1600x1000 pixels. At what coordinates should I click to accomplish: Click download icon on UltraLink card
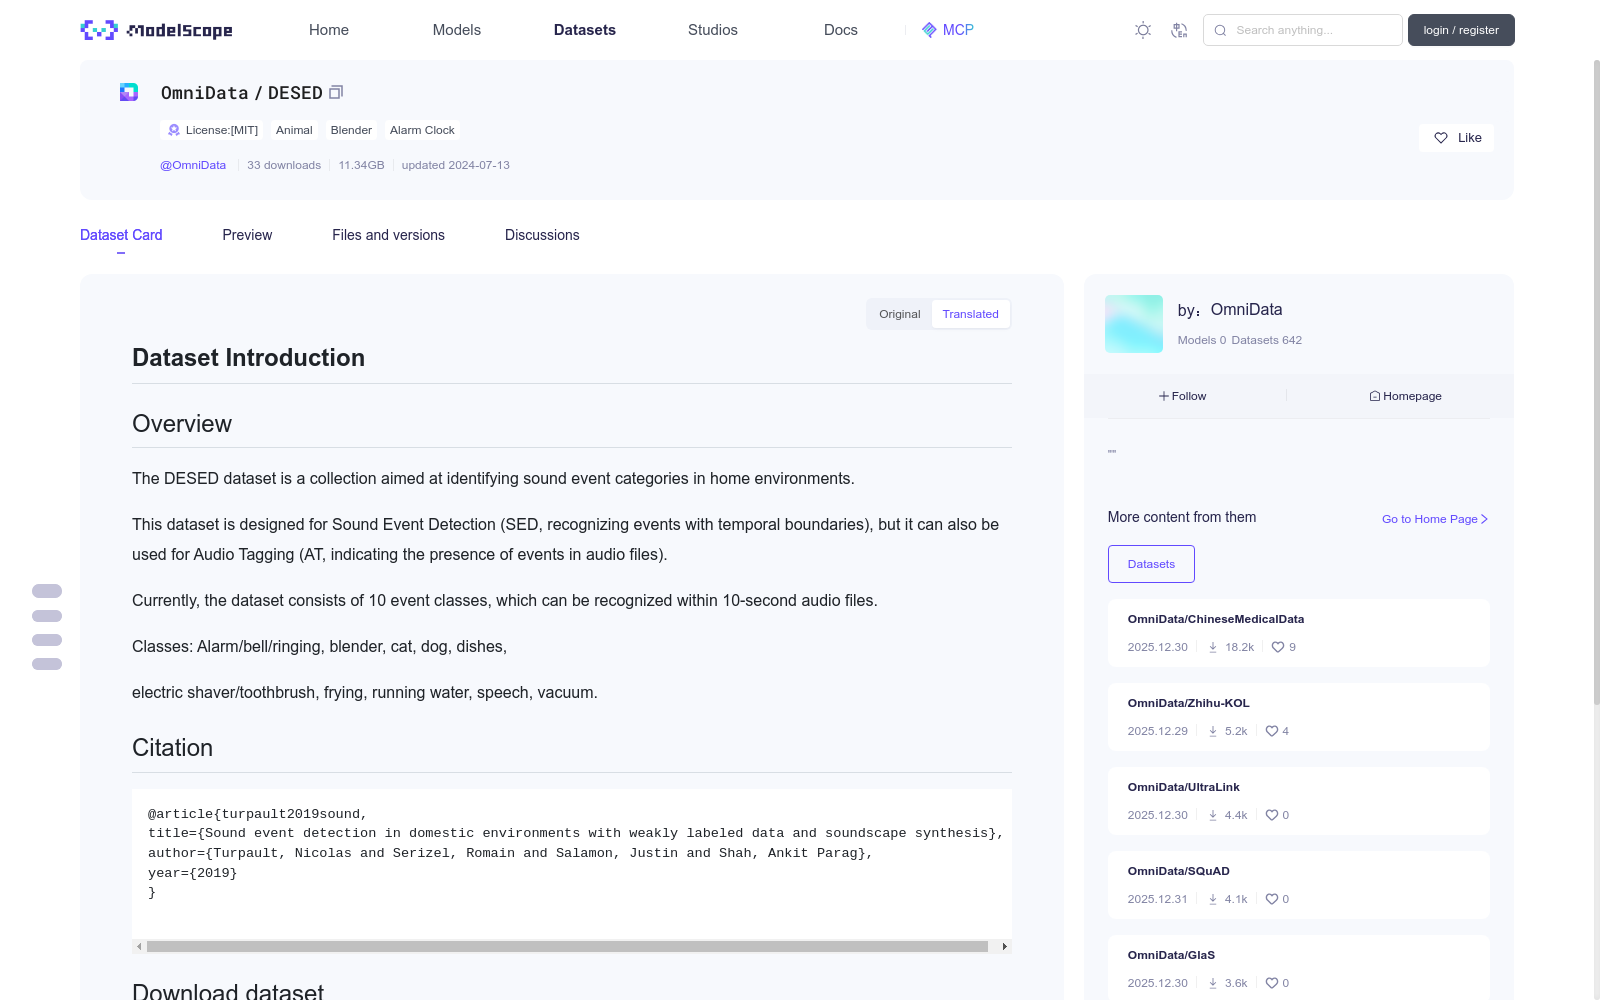(x=1213, y=815)
